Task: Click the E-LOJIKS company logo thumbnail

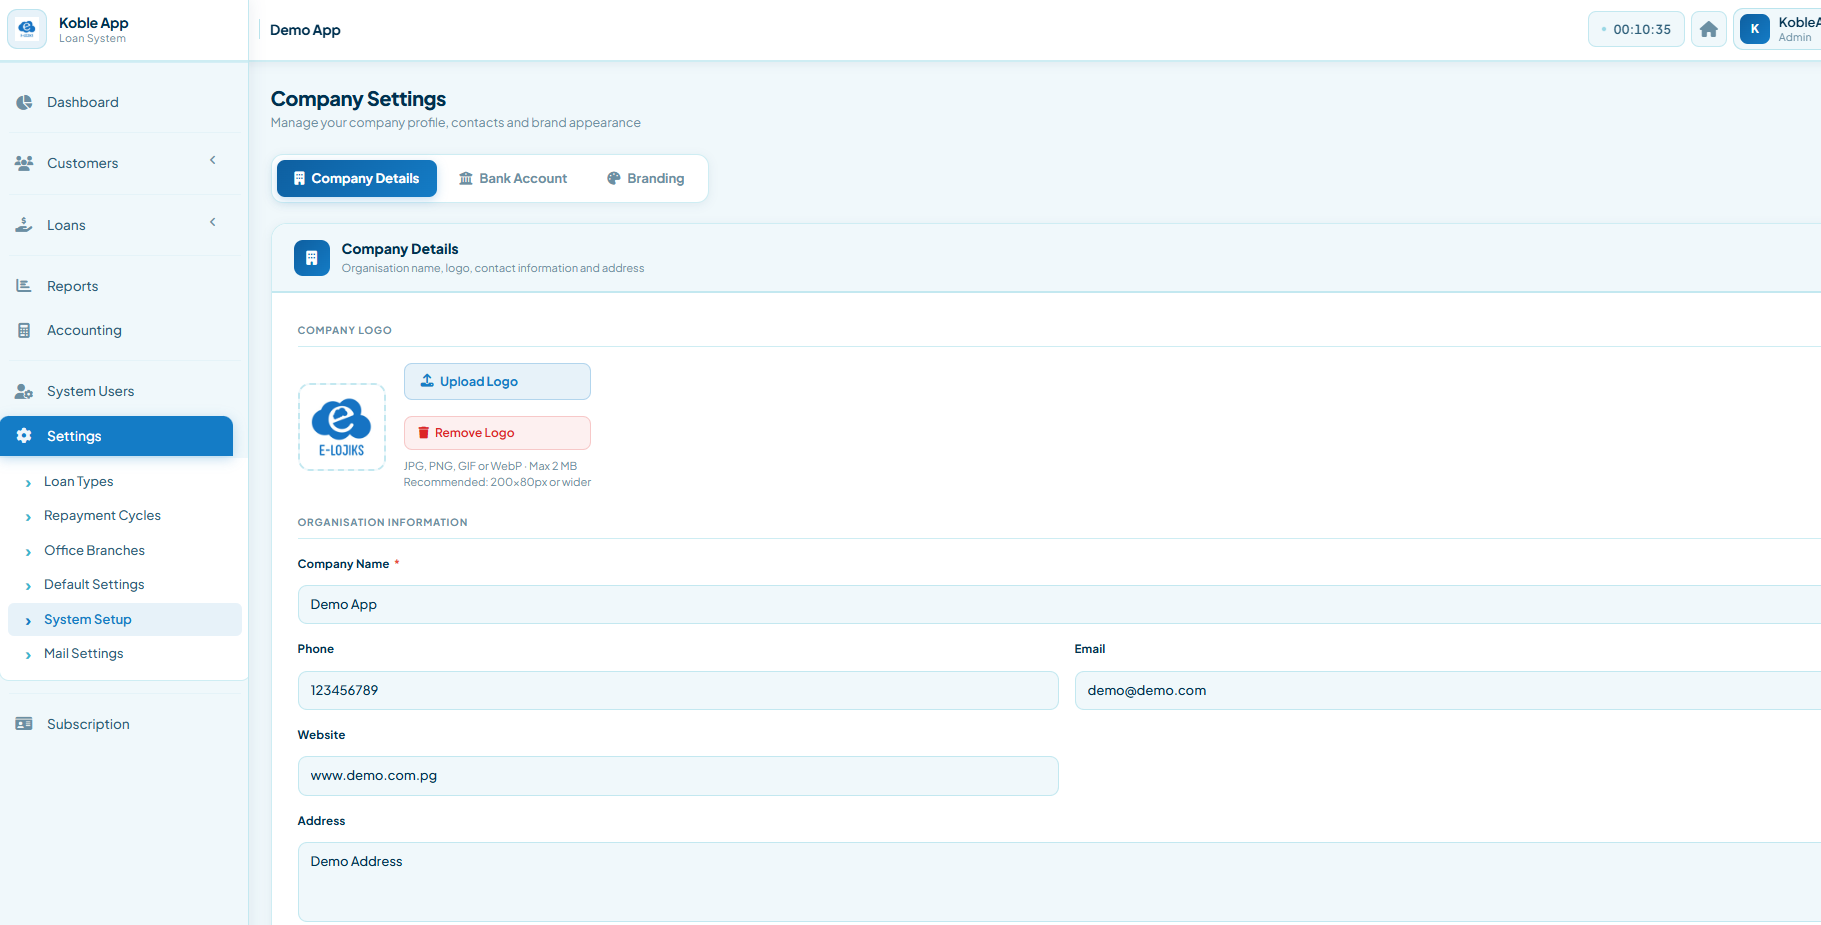Action: coord(342,427)
